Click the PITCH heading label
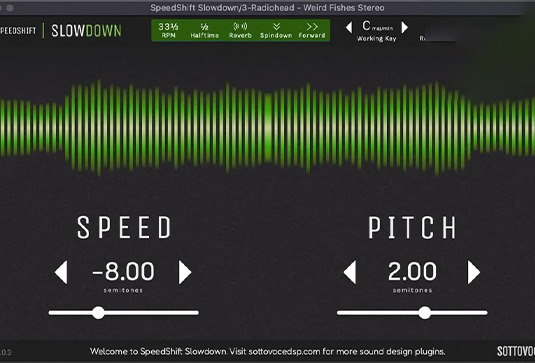Screen dimensions: 535x363 tap(412, 228)
